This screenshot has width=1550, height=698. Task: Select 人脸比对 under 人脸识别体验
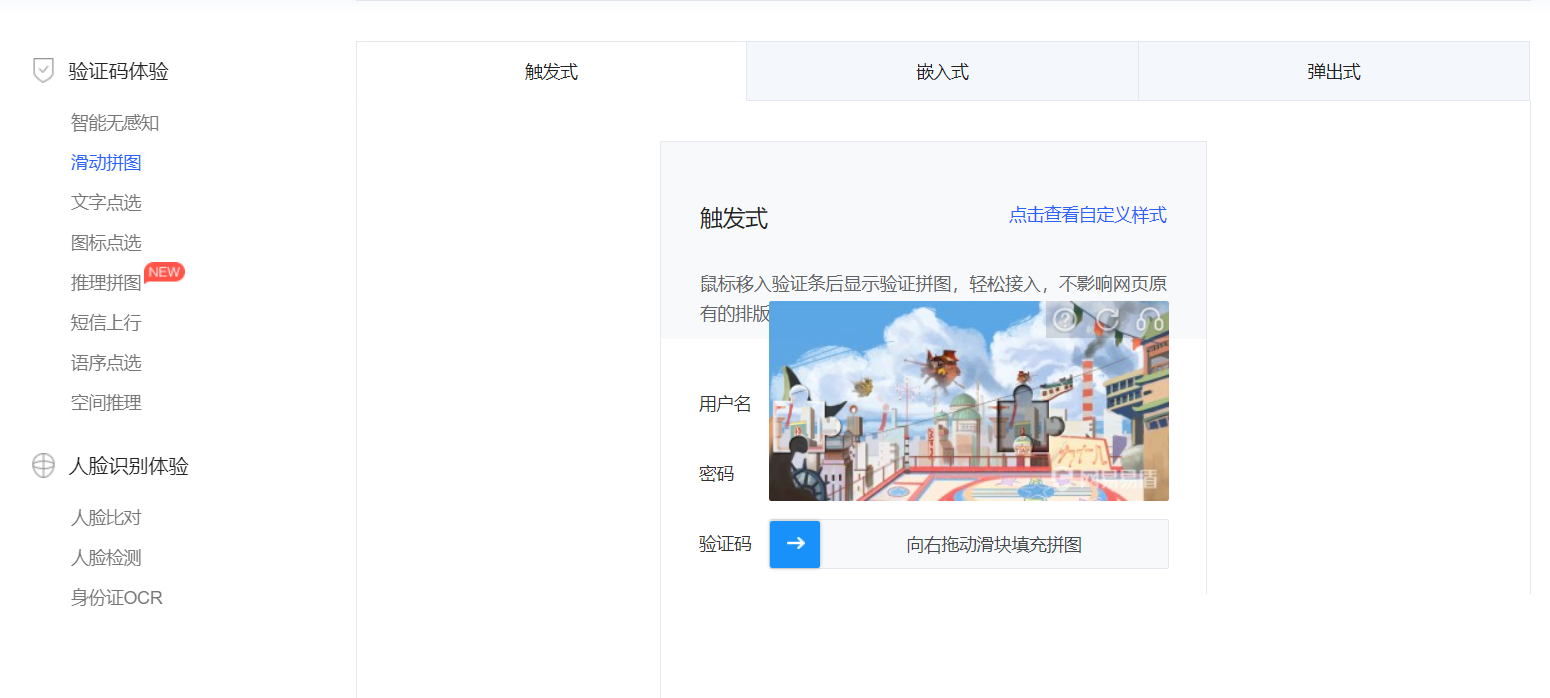[x=106, y=517]
